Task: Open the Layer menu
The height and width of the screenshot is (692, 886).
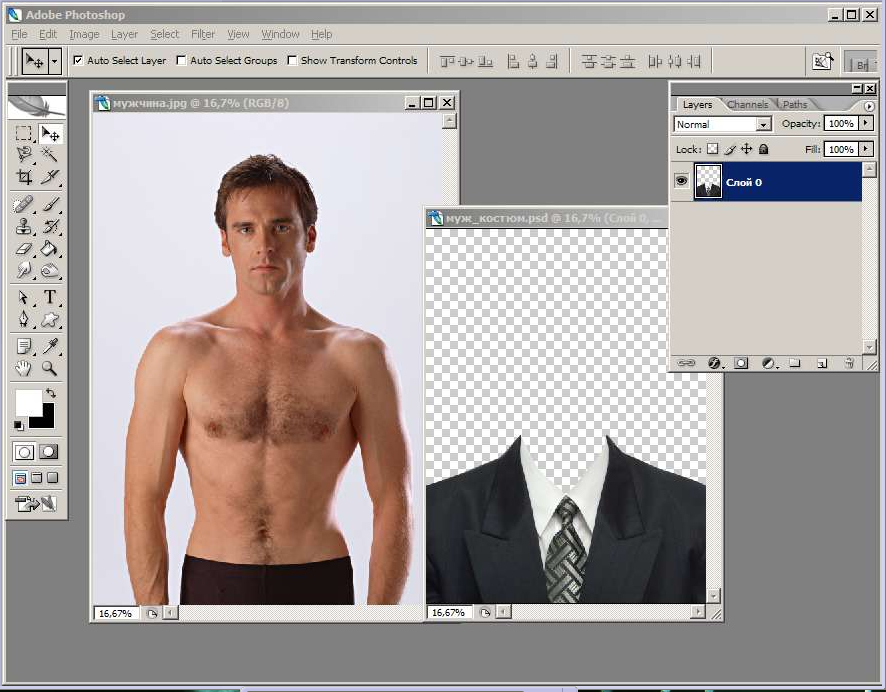Action: (124, 34)
